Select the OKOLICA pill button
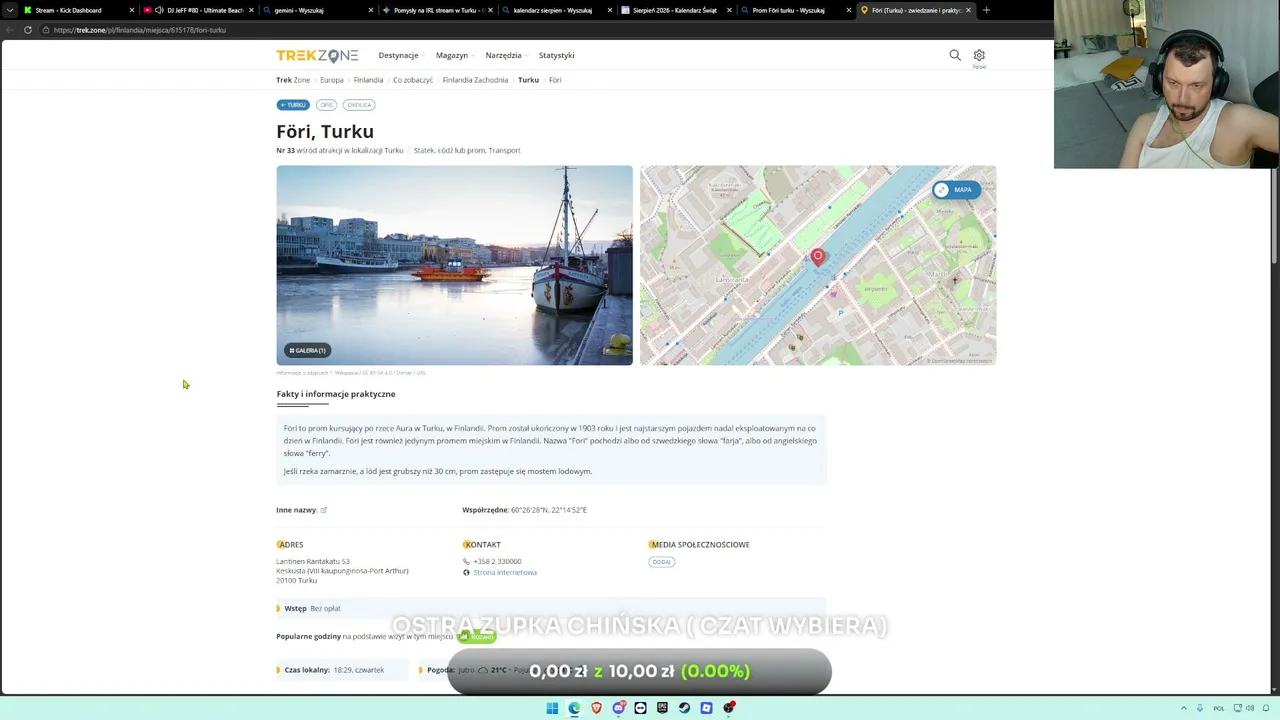Viewport: 1280px width, 720px height. (x=359, y=105)
